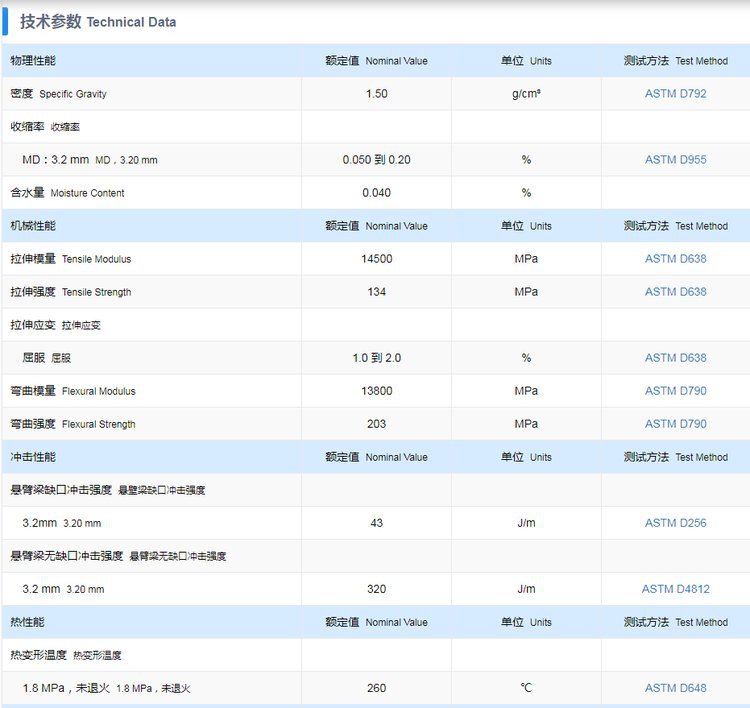The image size is (750, 708).
Task: Click the 拉伸模量 Tensile Modulus label
Action: (70, 259)
